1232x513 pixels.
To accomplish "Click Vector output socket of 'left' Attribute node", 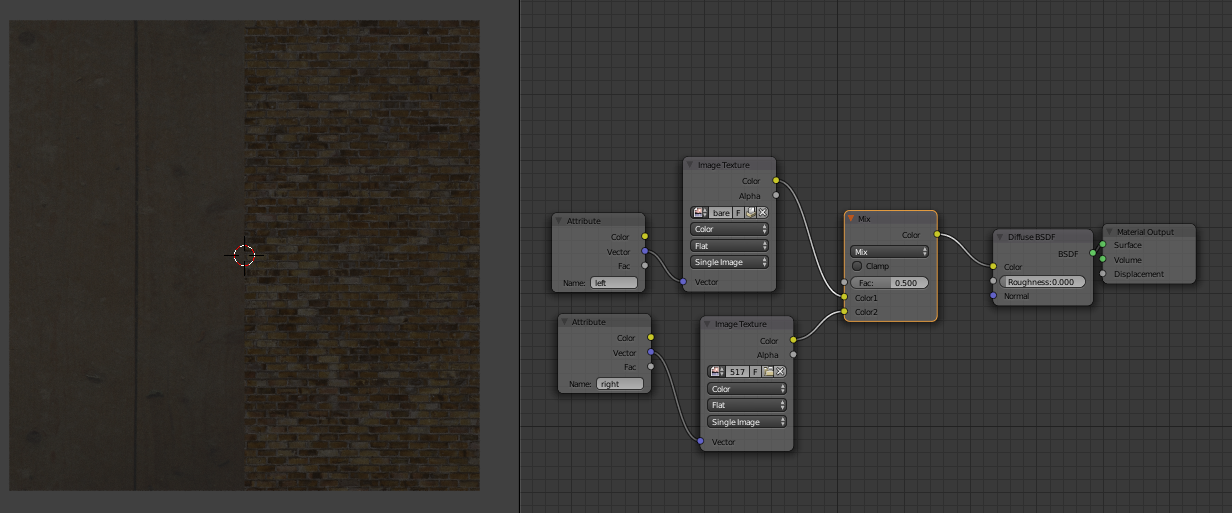I will 644,251.
